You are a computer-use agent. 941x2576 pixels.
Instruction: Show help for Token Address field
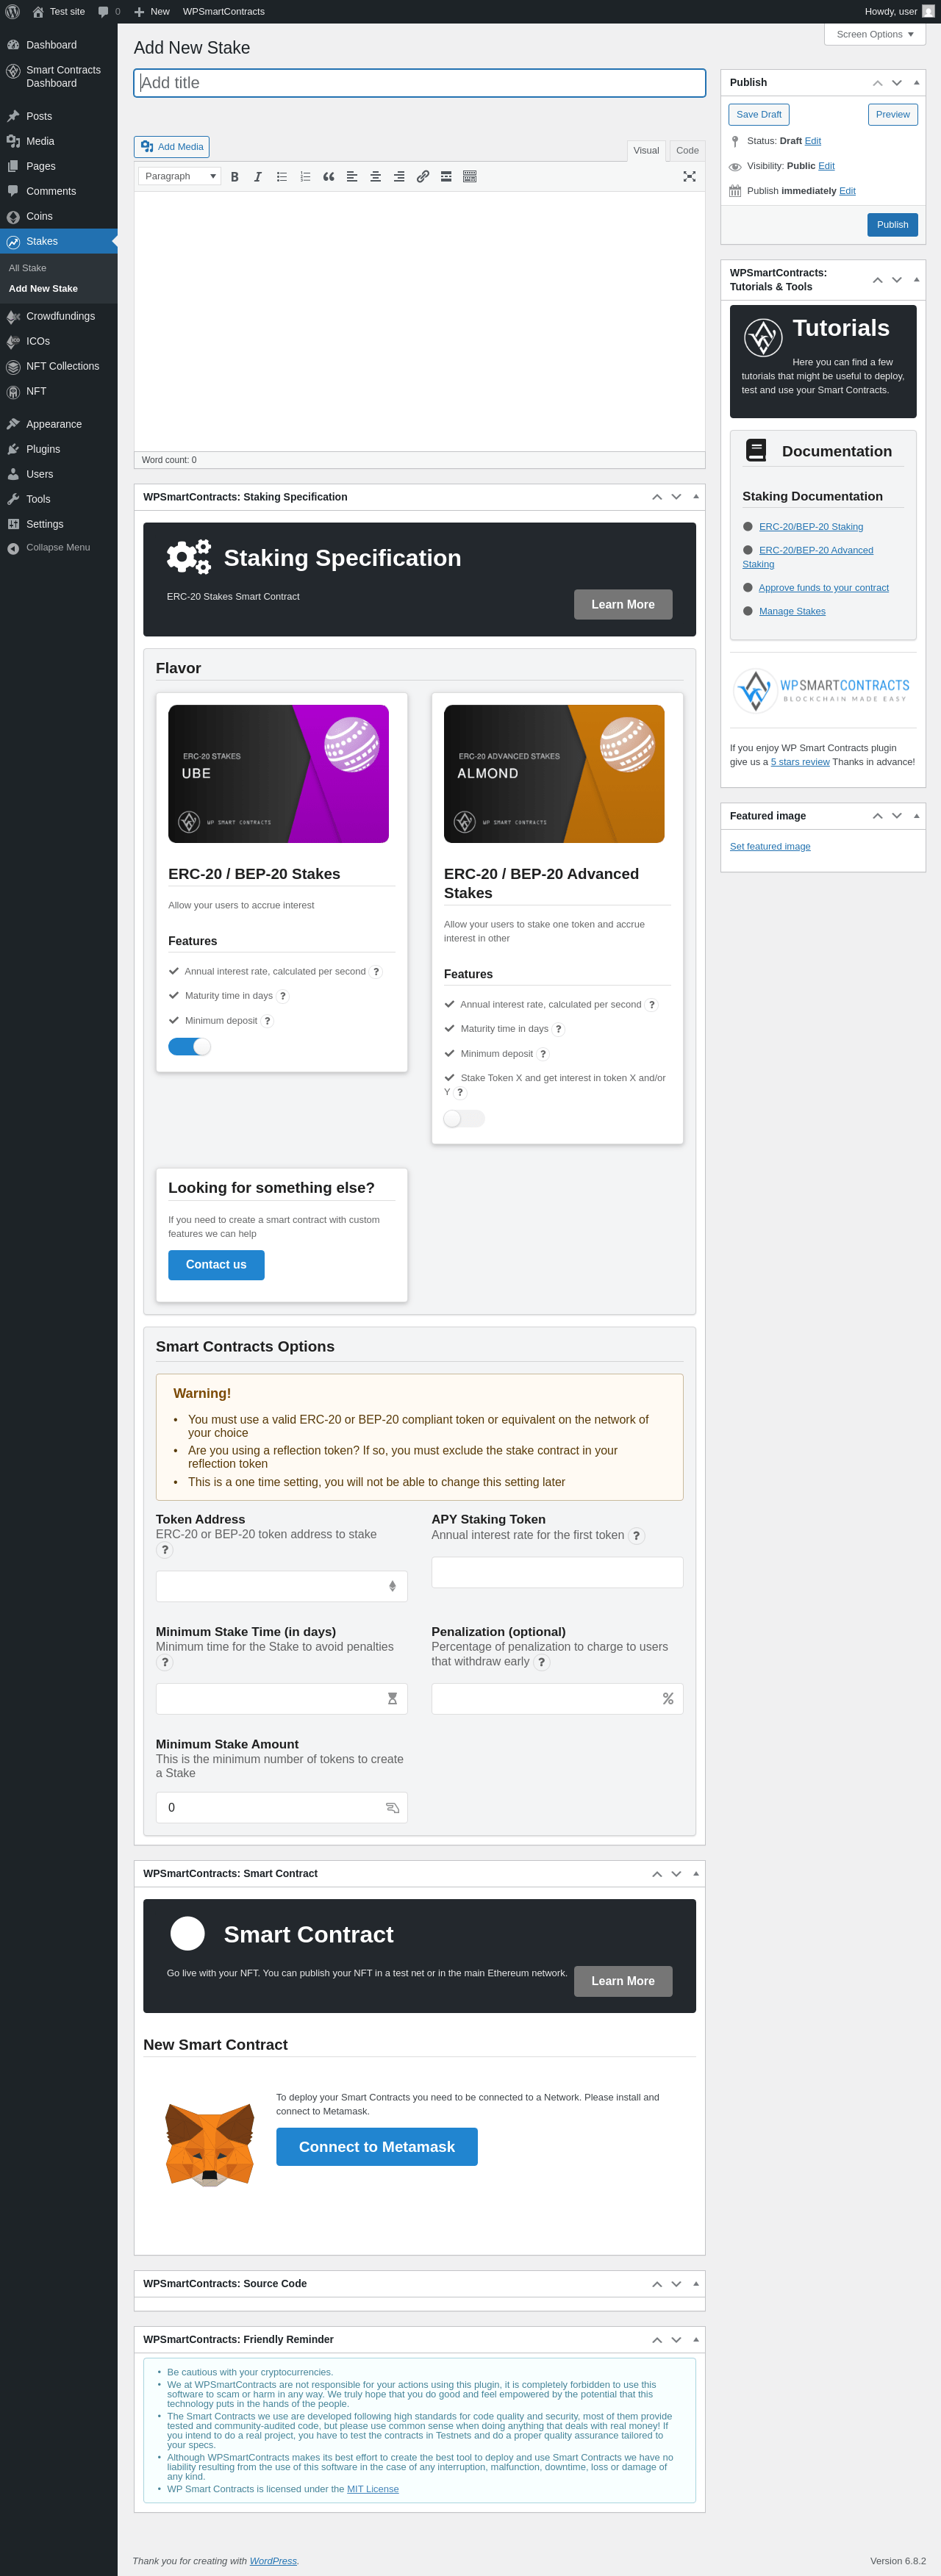click(165, 1550)
